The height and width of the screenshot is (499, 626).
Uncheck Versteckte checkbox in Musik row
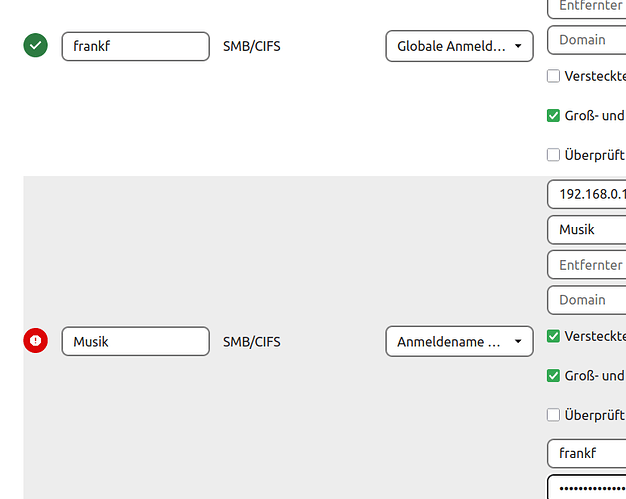(x=553, y=336)
